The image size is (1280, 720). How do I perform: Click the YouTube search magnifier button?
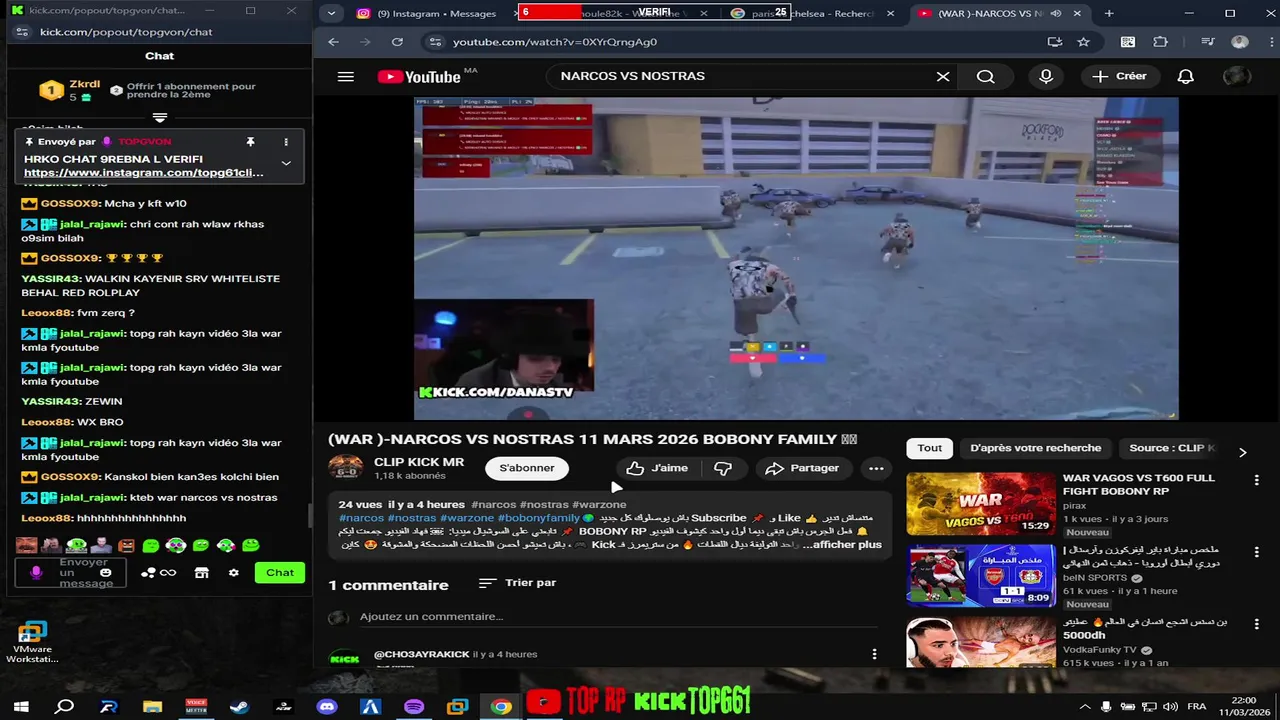[x=985, y=76]
